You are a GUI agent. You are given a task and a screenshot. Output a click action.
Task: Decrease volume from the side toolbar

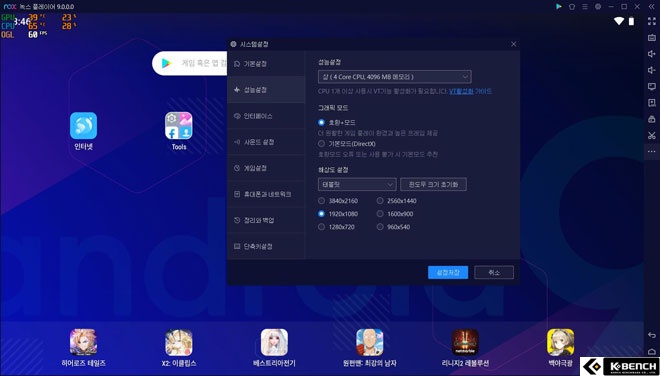coord(652,70)
